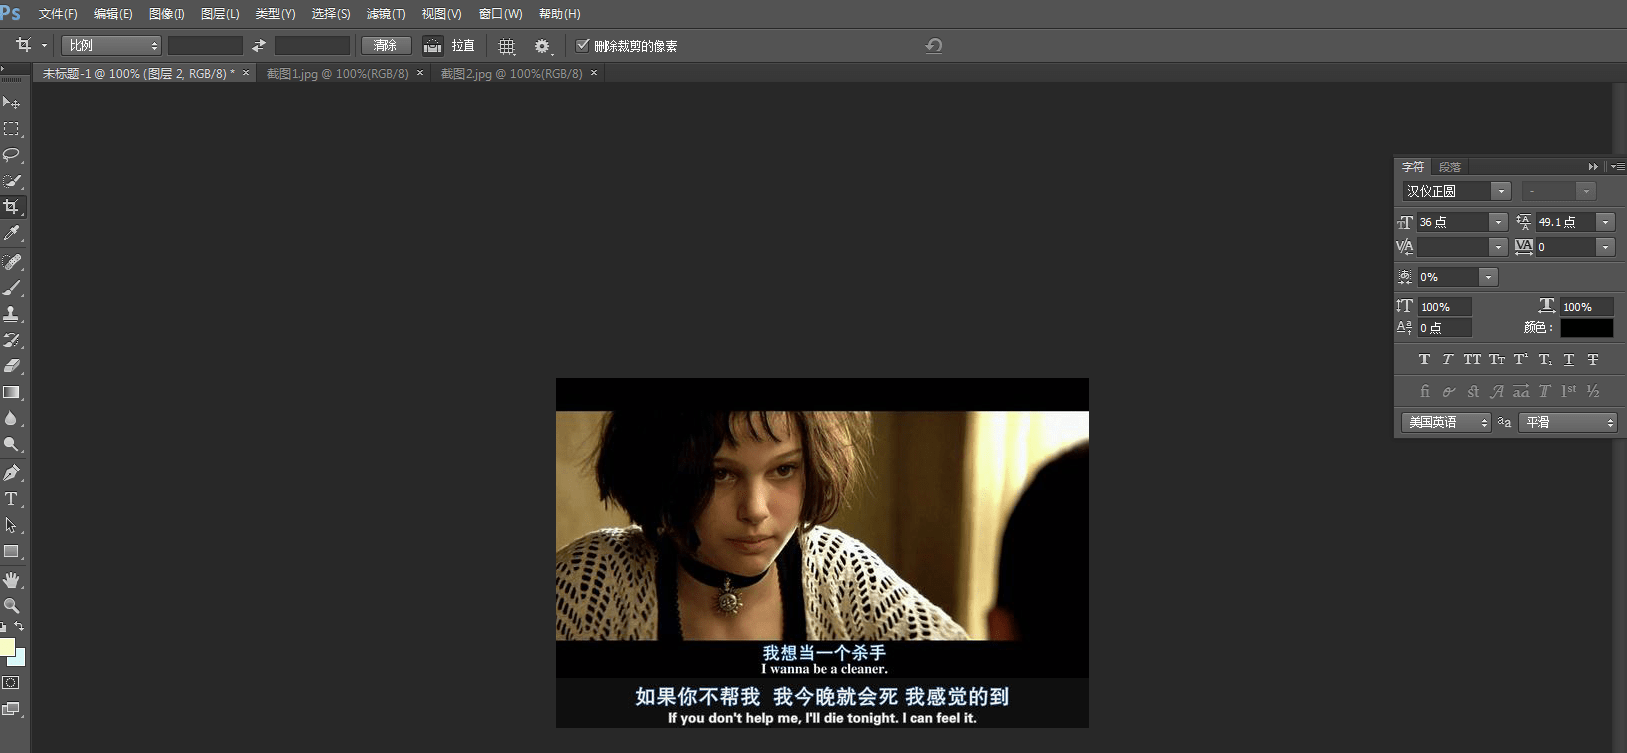Viewport: 1627px width, 753px height.
Task: Select the History Brush tool
Action: pos(12,340)
